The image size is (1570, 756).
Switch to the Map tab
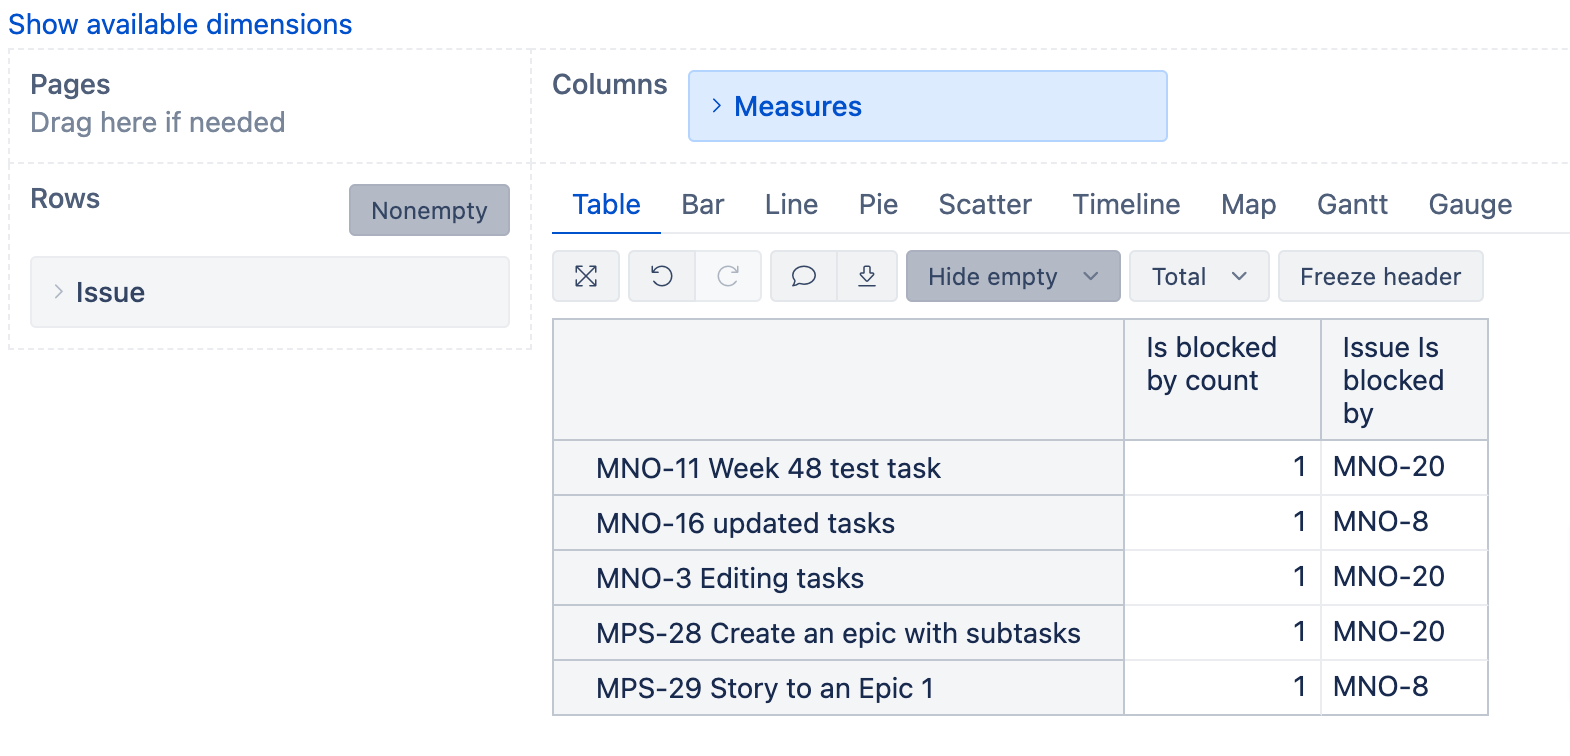pyautogui.click(x=1248, y=204)
